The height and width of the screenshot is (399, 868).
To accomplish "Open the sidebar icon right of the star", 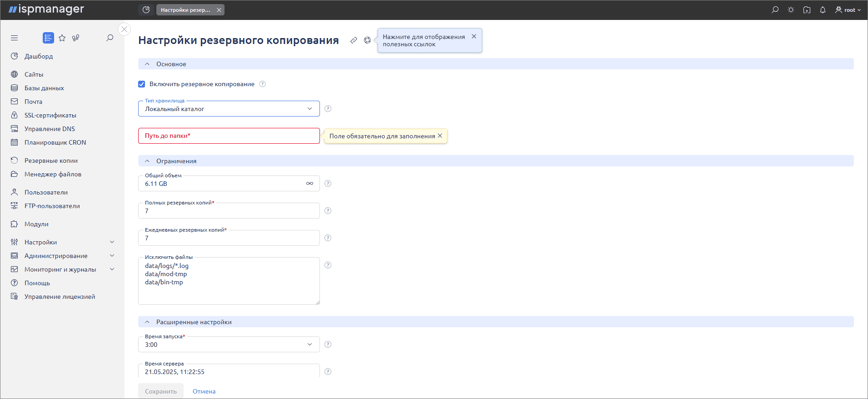I will tap(76, 38).
